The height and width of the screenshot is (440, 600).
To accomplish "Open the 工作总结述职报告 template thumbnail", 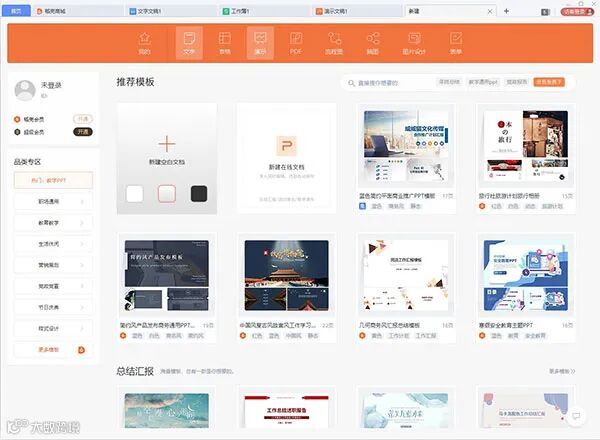I will [286, 411].
